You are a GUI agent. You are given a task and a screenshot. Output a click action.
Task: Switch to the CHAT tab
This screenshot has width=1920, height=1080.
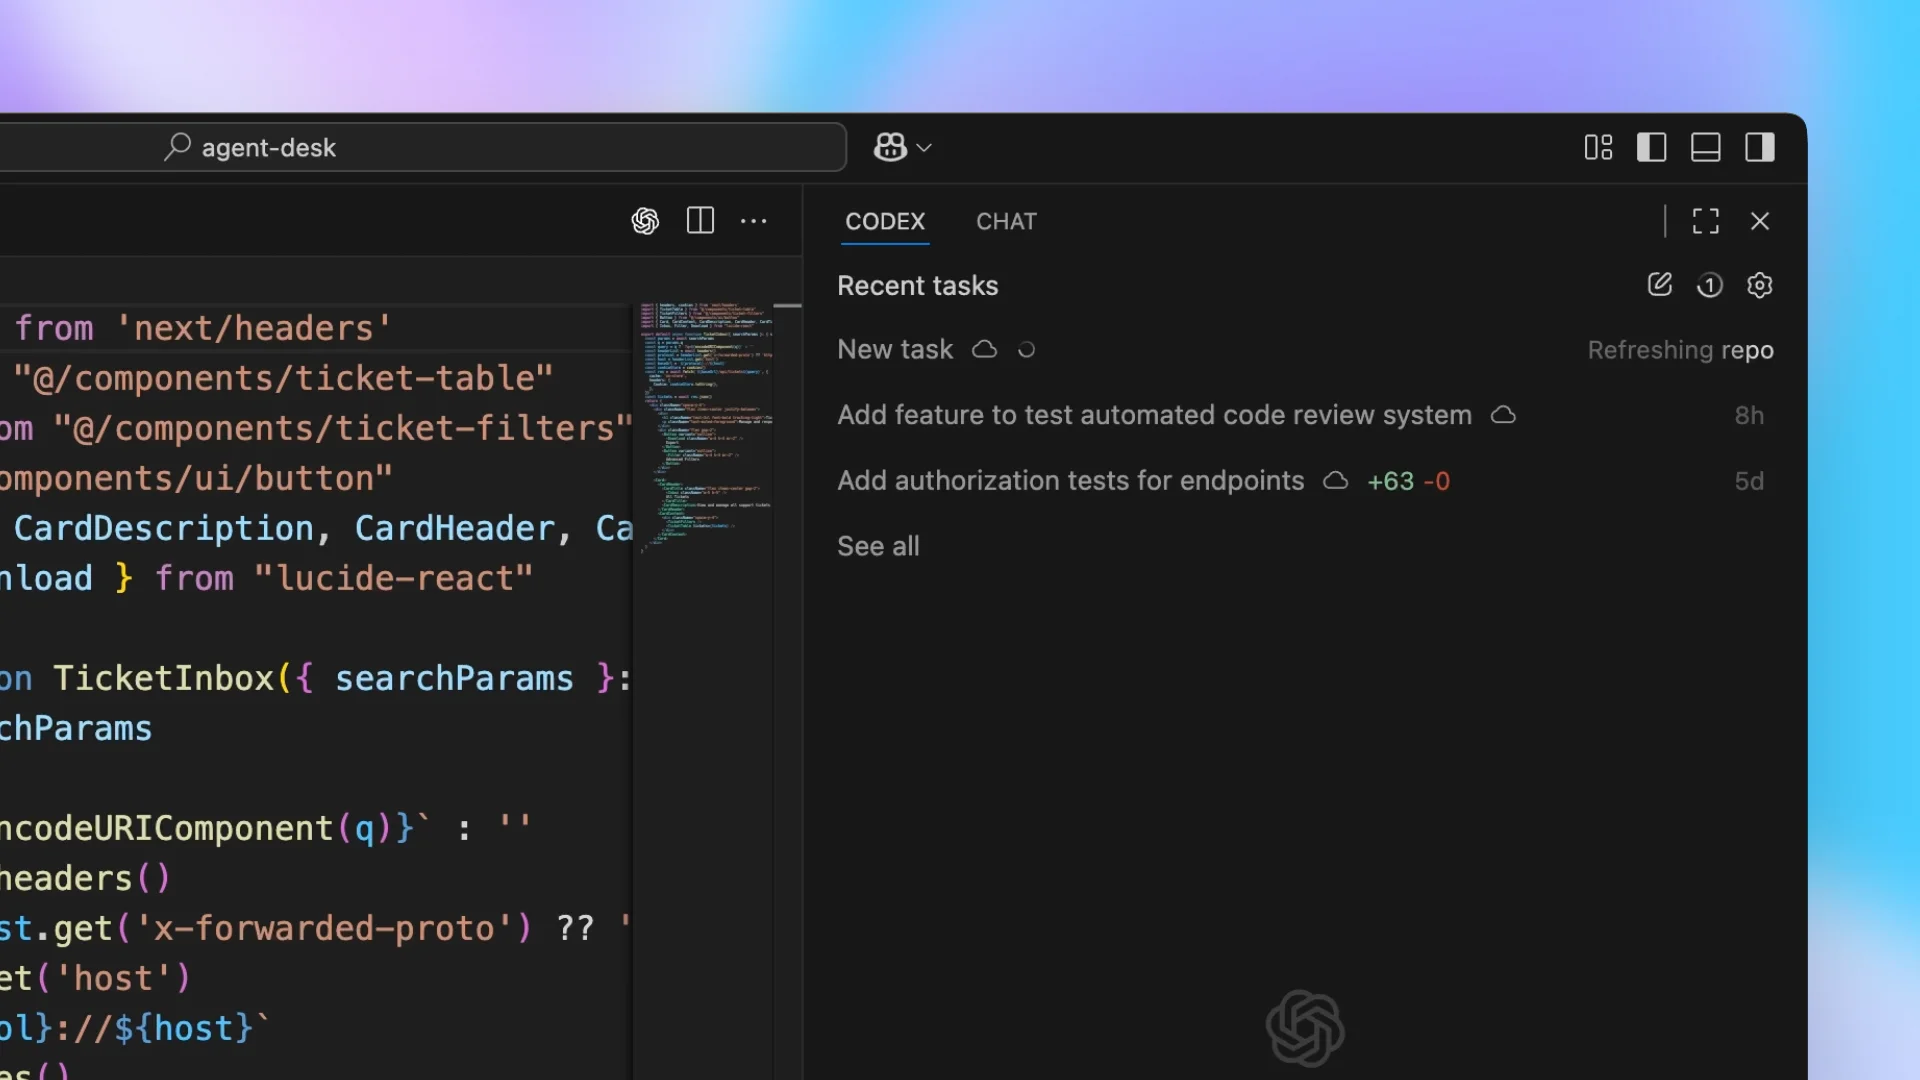(x=1006, y=221)
